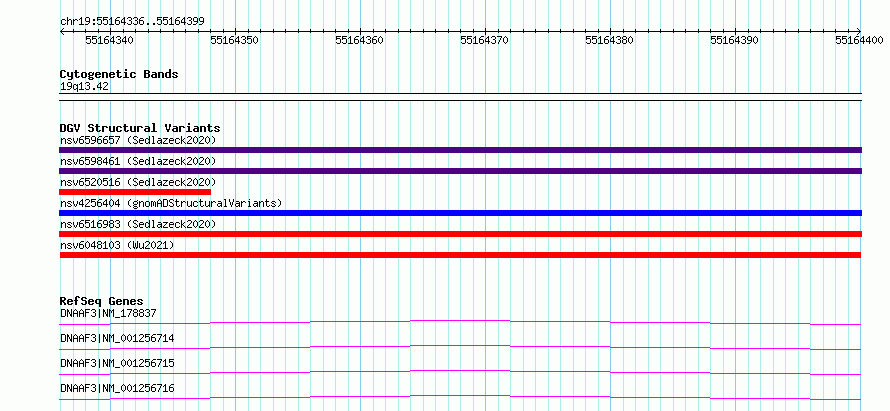Viewport: 890px width, 411px height.
Task: Select the red bar for nsv6516983
Action: 460,234
